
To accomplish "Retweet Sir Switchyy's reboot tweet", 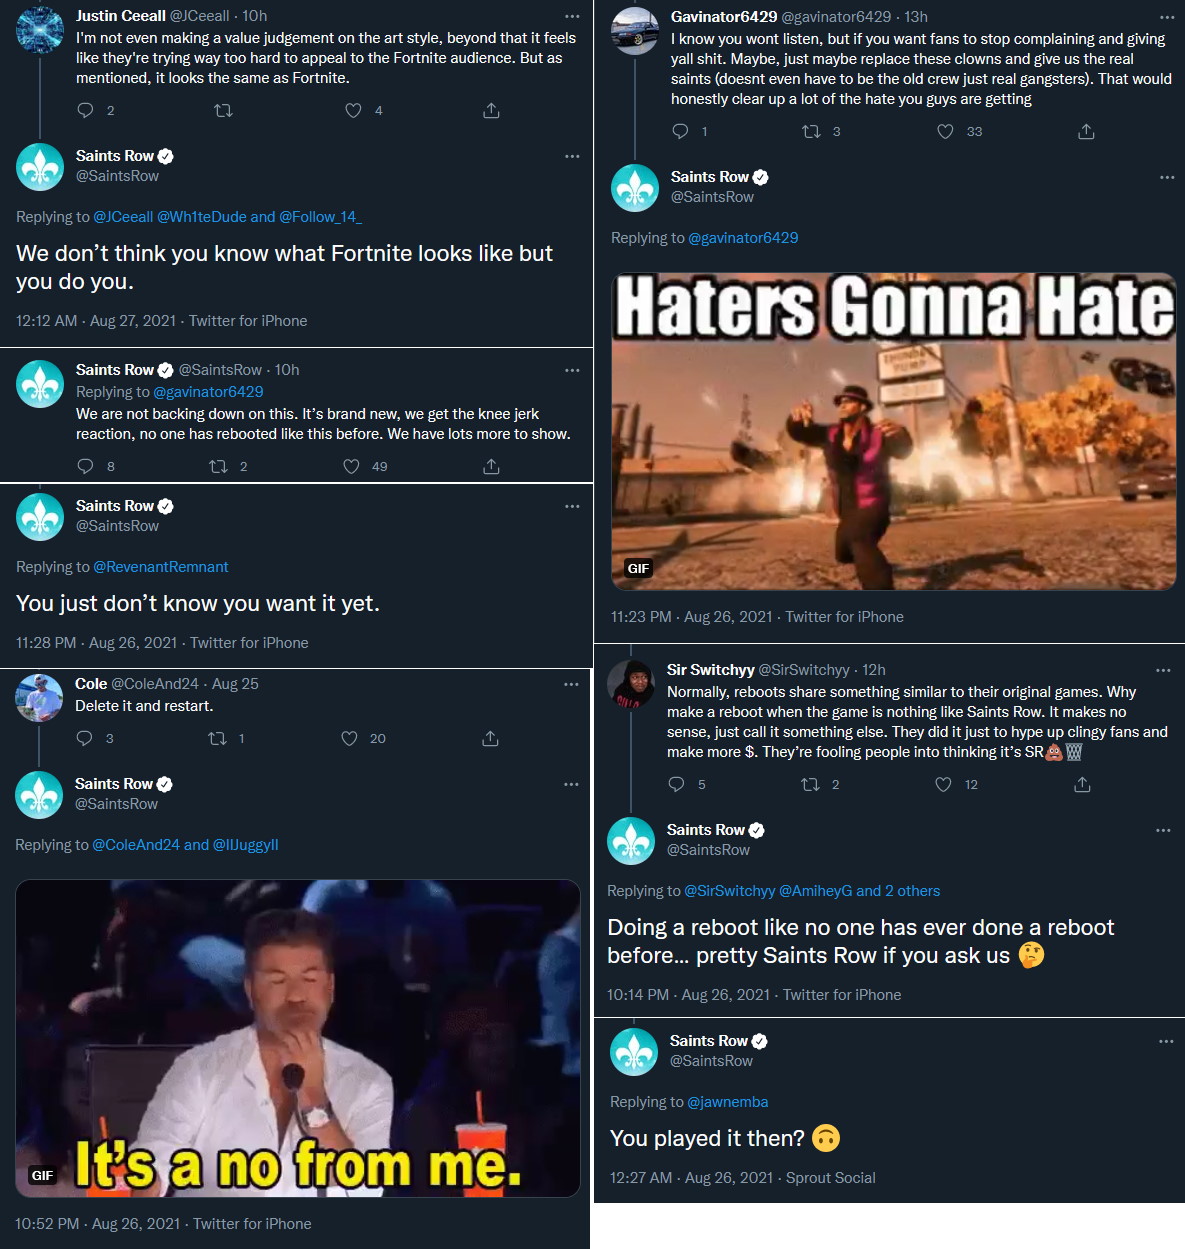I will coord(811,784).
